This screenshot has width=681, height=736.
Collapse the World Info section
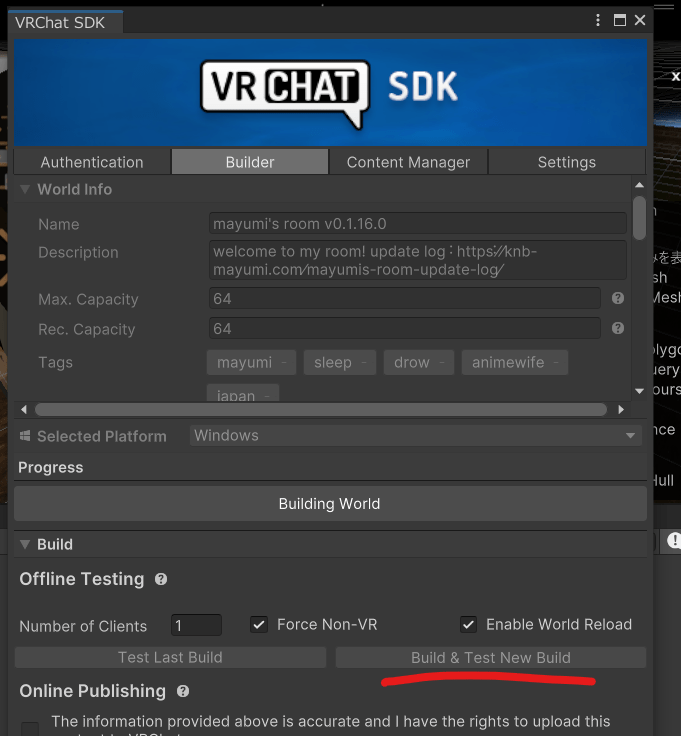click(x=26, y=189)
